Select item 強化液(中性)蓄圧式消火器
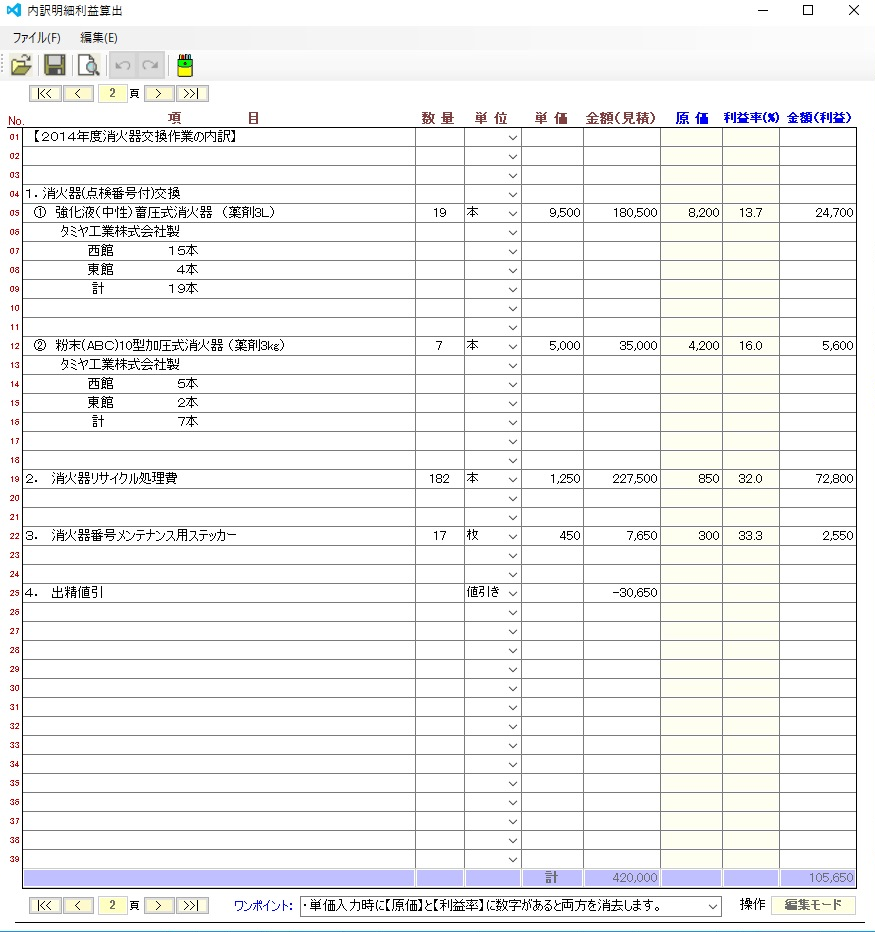This screenshot has width=875, height=932. 219,213
